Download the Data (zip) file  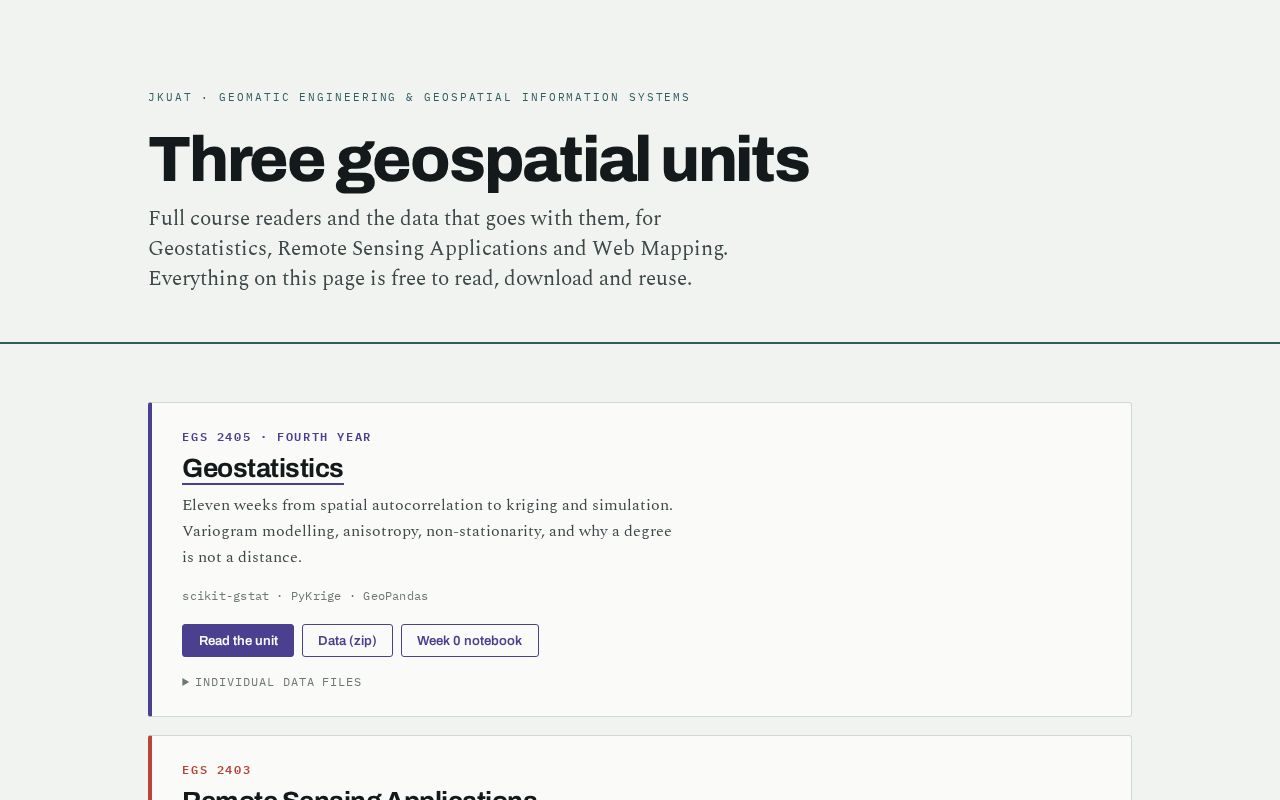point(347,641)
